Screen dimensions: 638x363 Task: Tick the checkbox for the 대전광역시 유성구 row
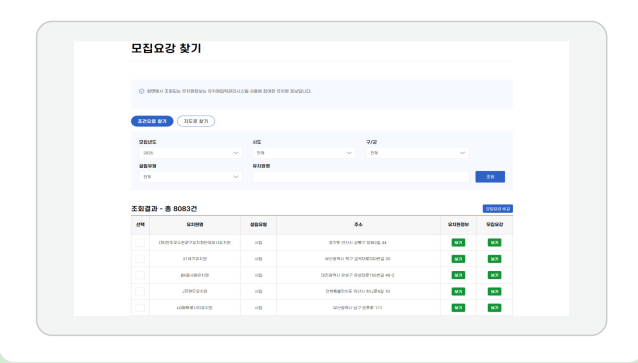(140, 275)
